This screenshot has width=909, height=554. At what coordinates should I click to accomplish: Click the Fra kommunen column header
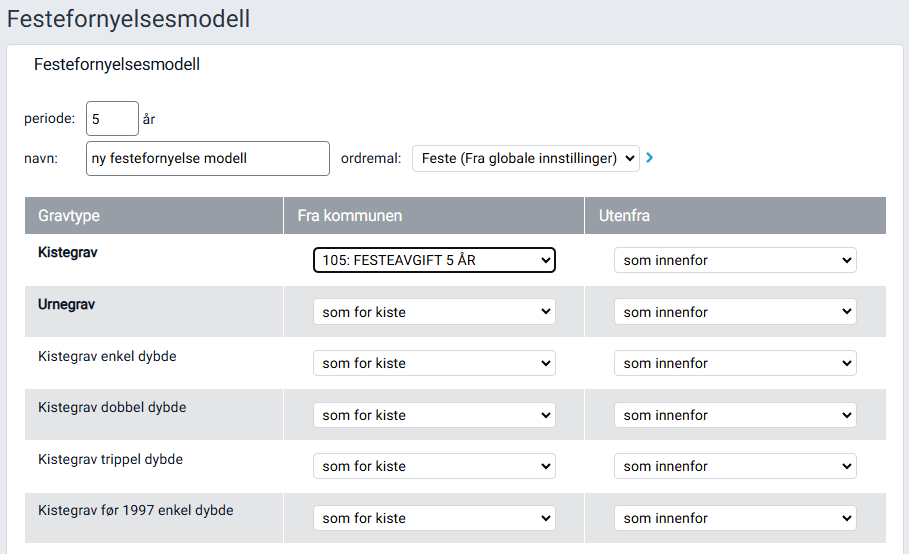350,216
